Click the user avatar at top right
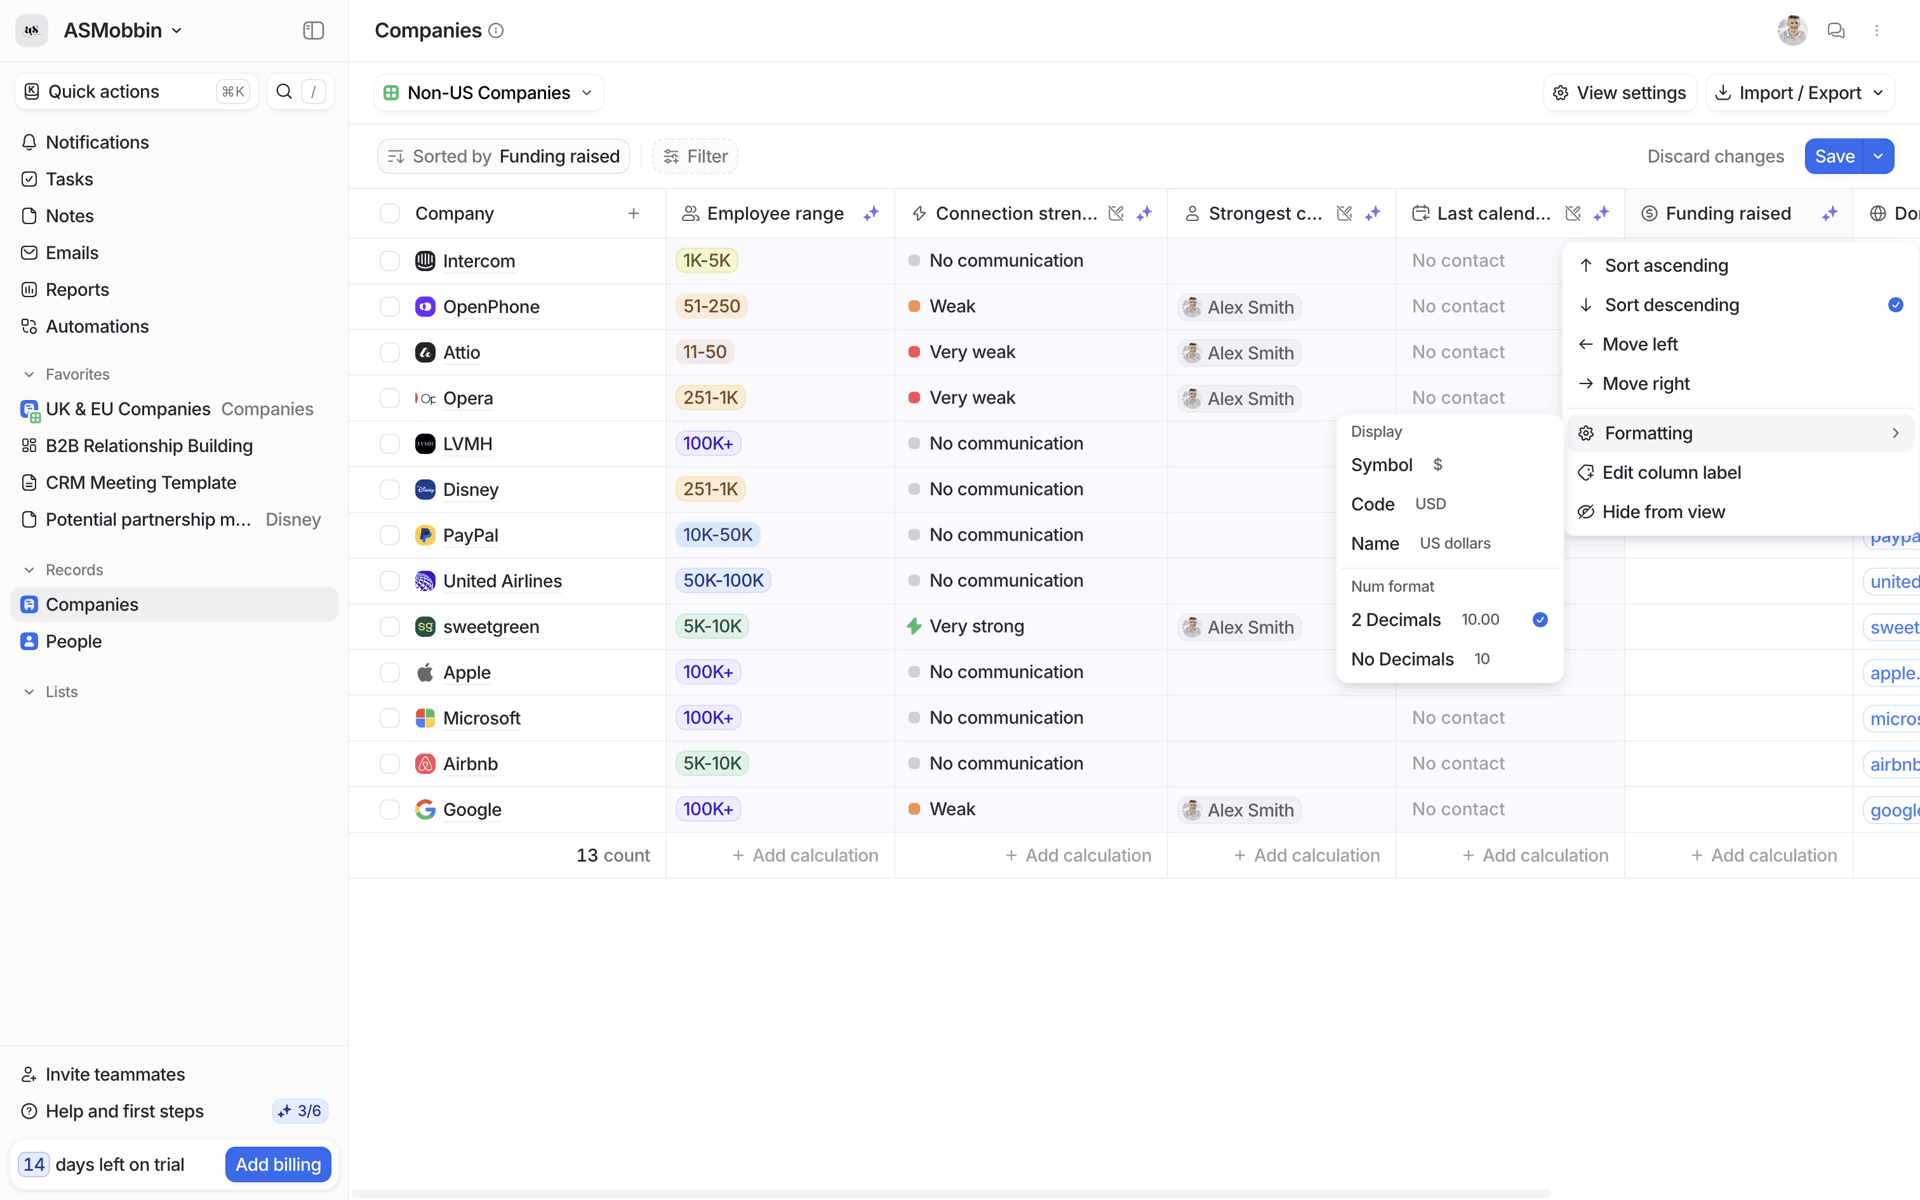 click(1792, 31)
